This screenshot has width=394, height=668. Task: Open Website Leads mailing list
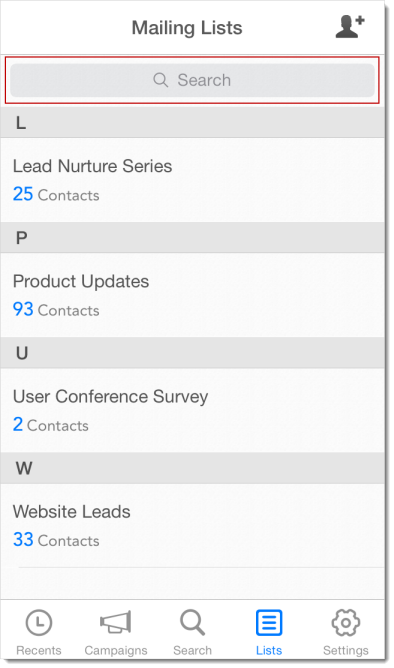[192, 525]
